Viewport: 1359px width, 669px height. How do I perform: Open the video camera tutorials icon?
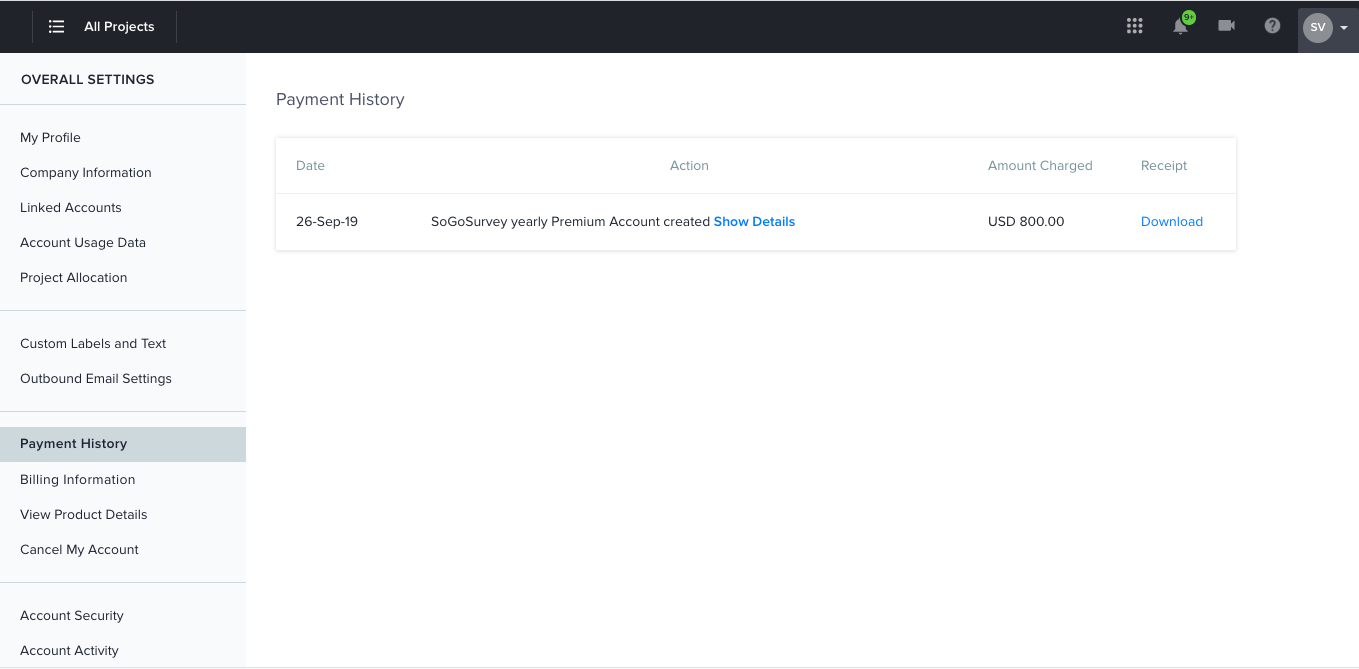click(1226, 26)
